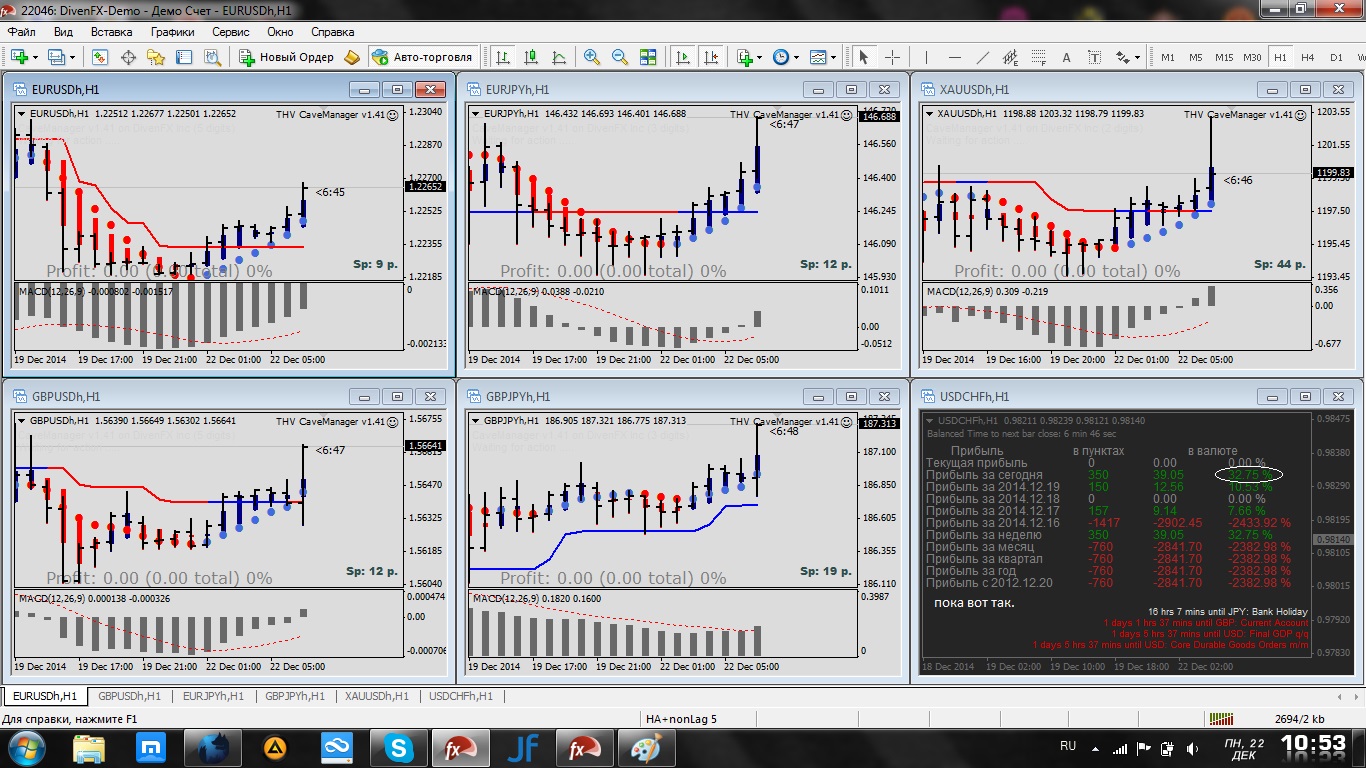
Task: Open Skype from the taskbar
Action: 400,748
